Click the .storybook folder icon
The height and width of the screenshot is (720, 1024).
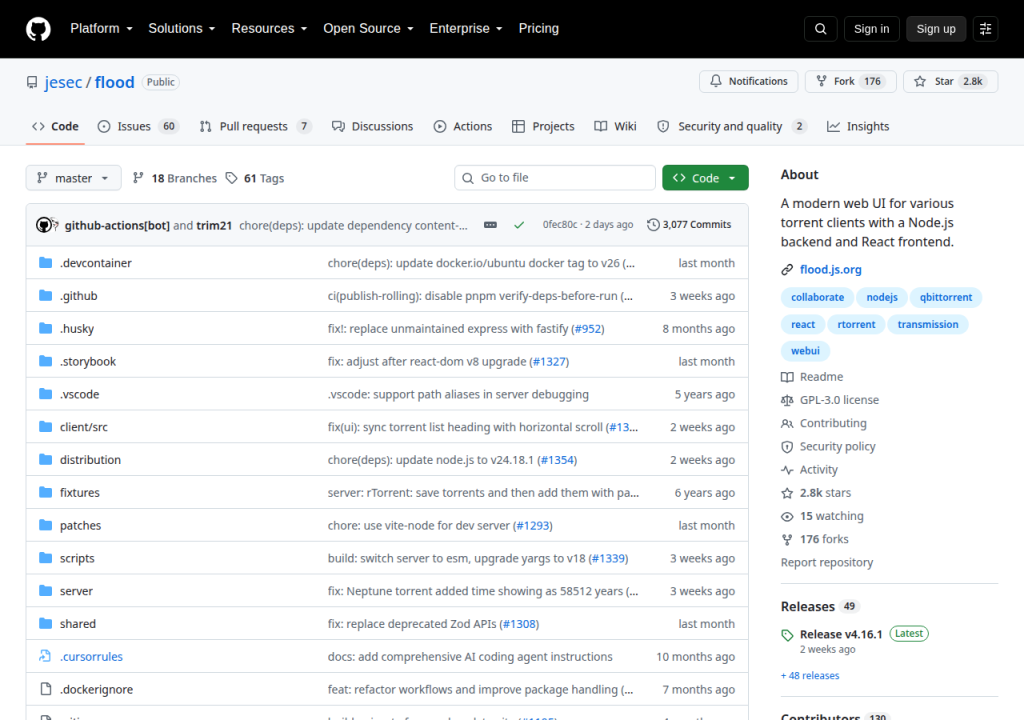coord(45,361)
